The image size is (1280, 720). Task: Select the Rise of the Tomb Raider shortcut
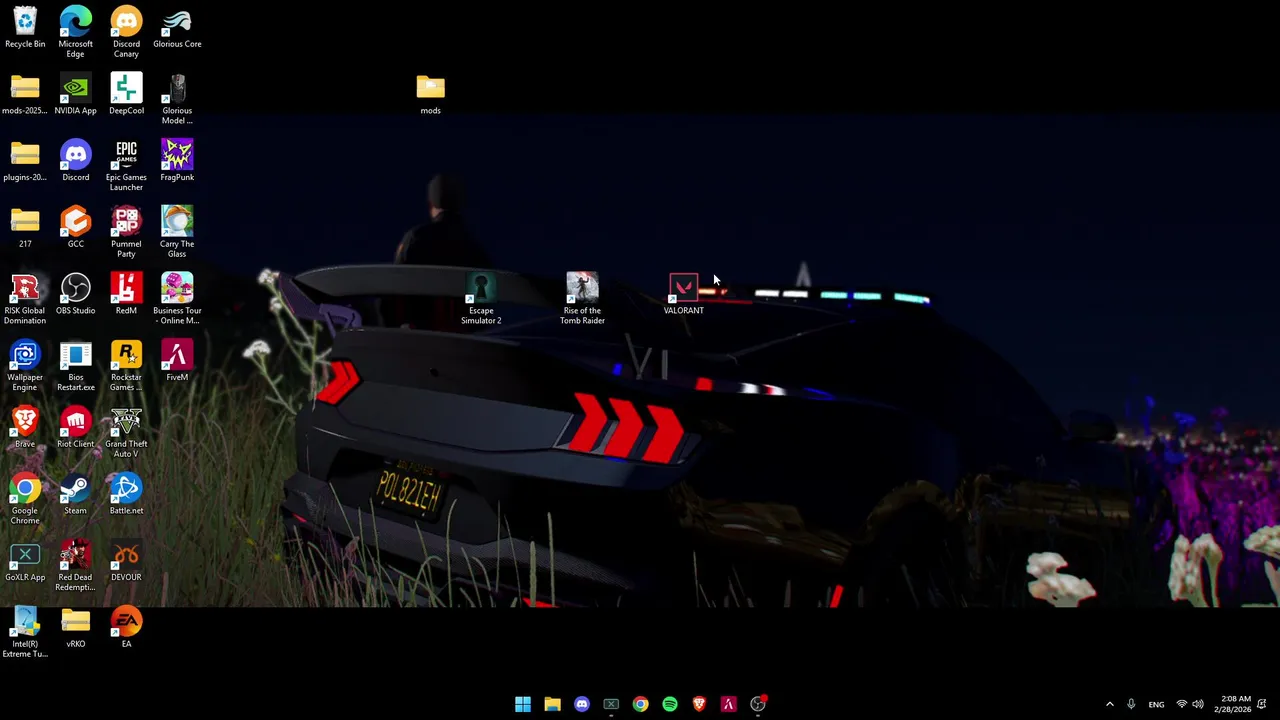coord(582,300)
